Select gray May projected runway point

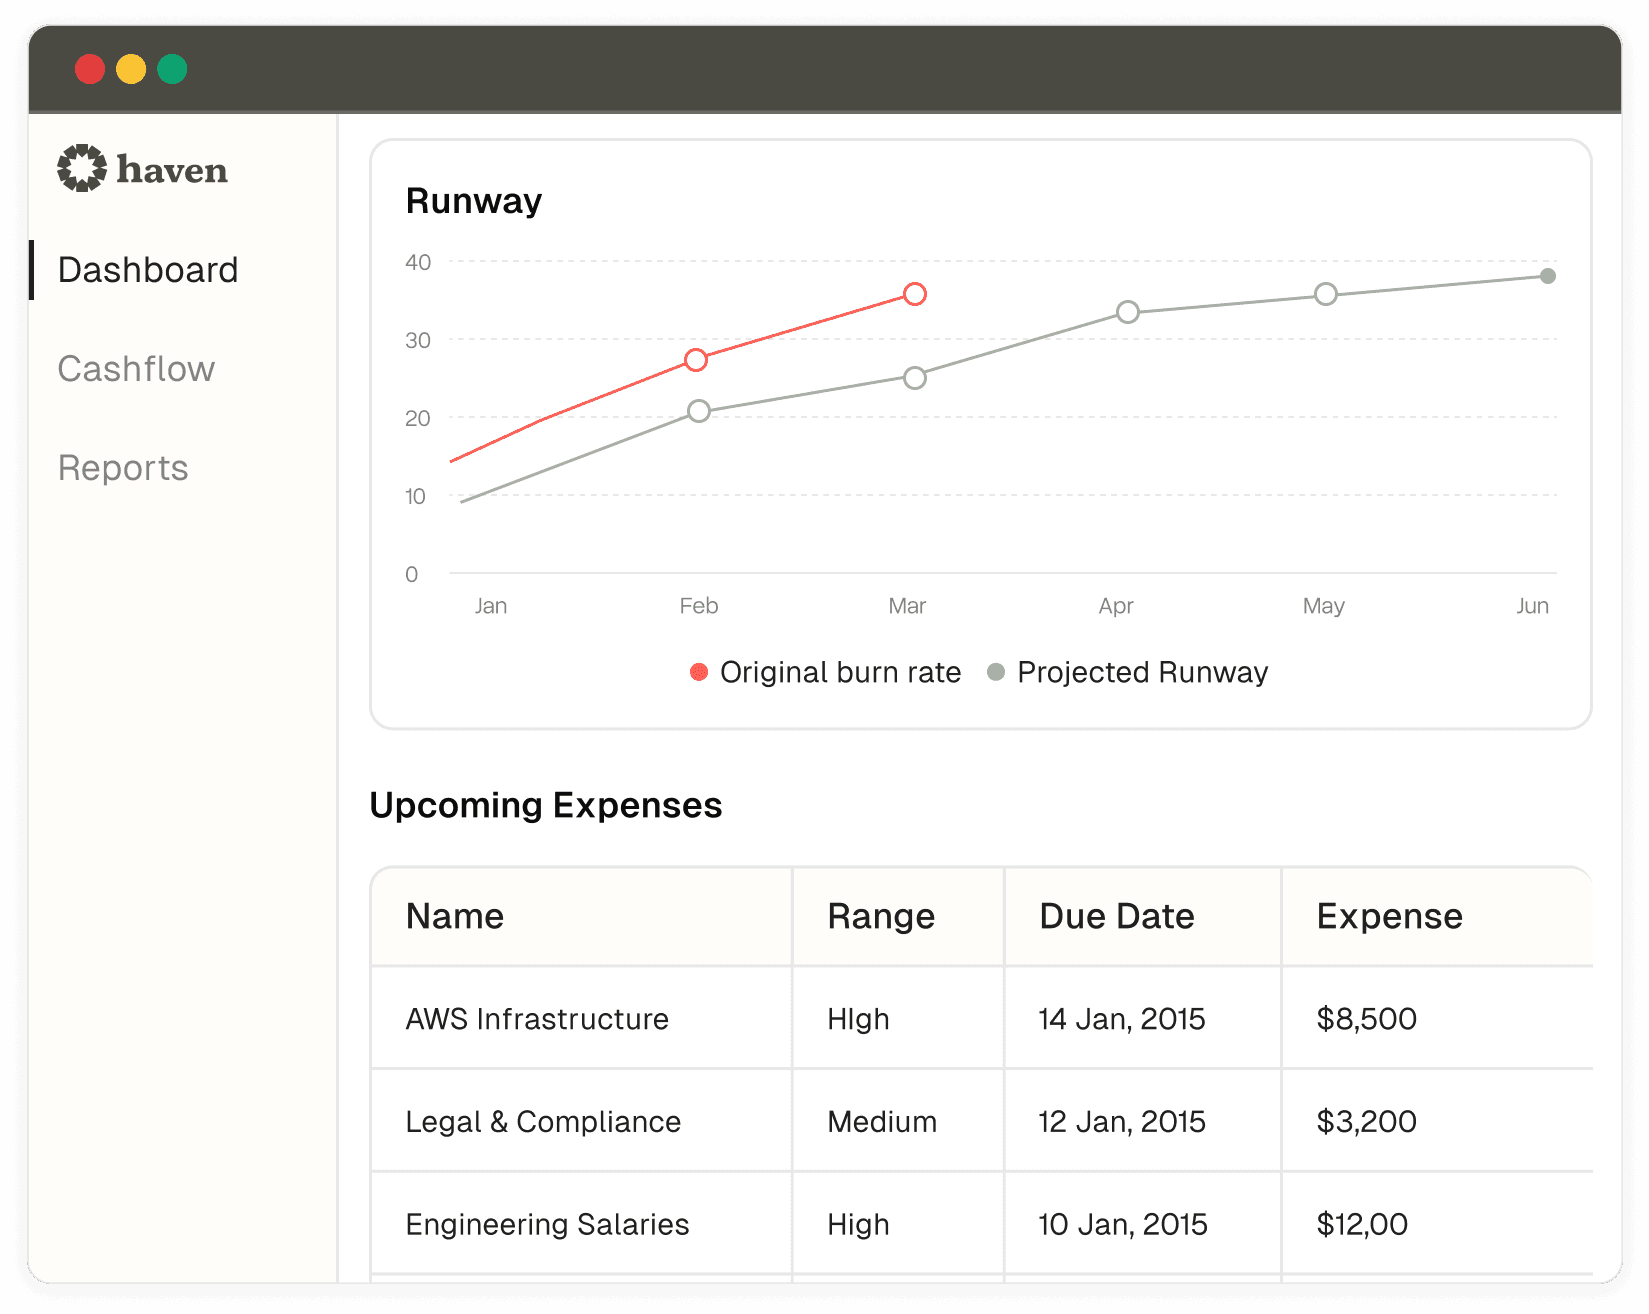pos(1325,294)
